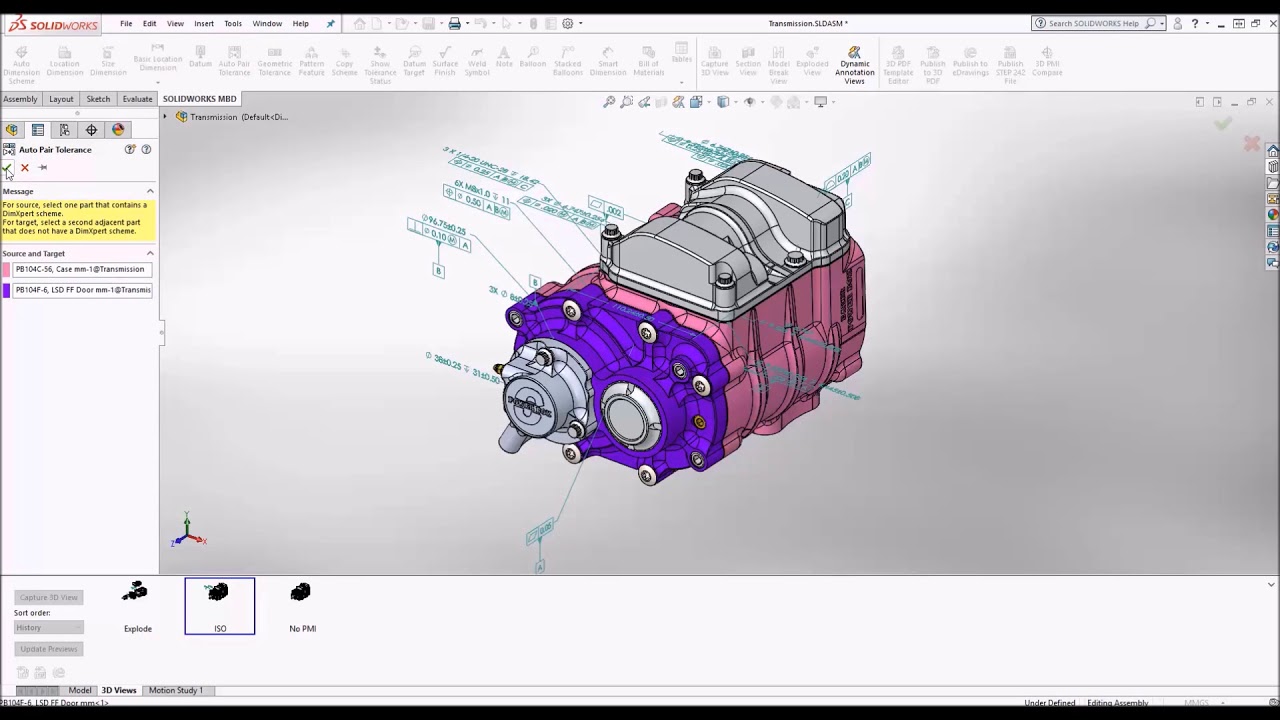Screen dimensions: 1280x720
Task: Open the PropertyManager tab icon
Action: point(38,130)
